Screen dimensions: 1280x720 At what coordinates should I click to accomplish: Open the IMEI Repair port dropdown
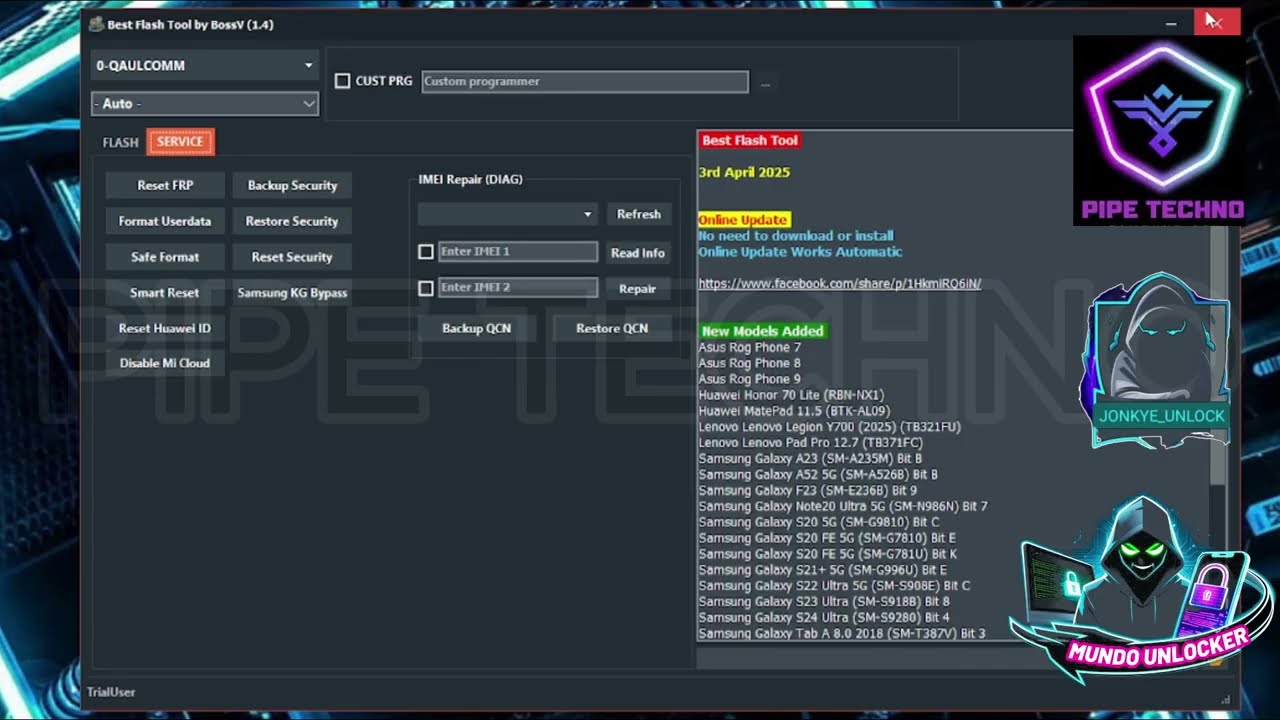click(x=508, y=214)
